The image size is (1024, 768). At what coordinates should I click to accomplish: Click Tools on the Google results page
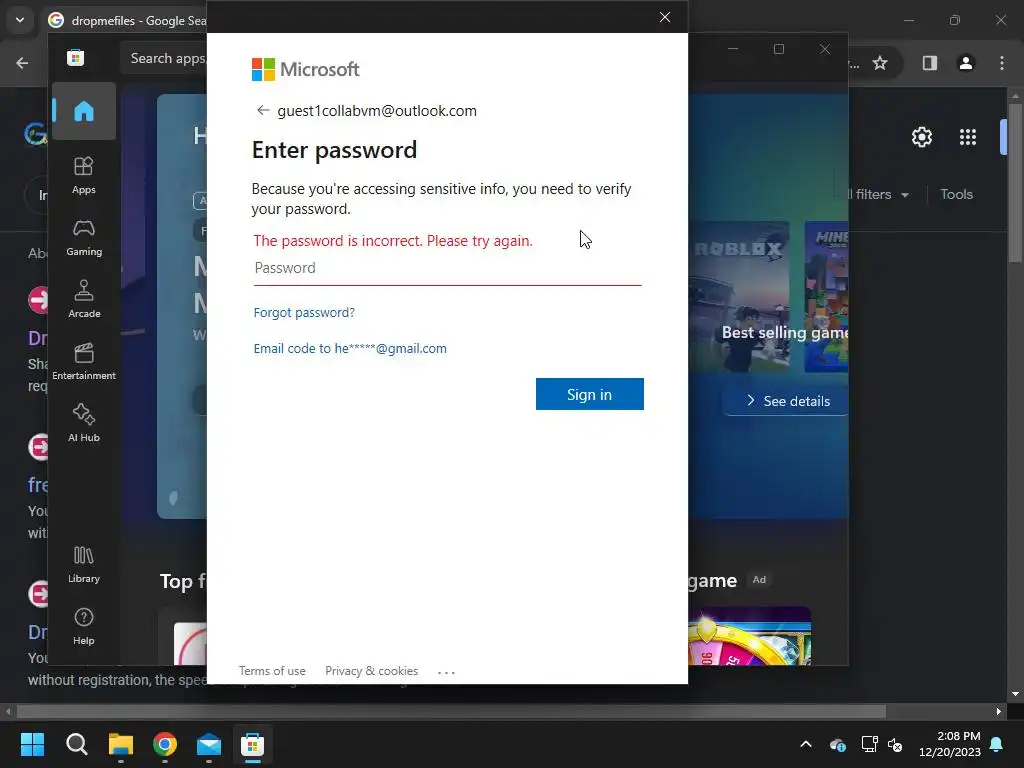957,195
